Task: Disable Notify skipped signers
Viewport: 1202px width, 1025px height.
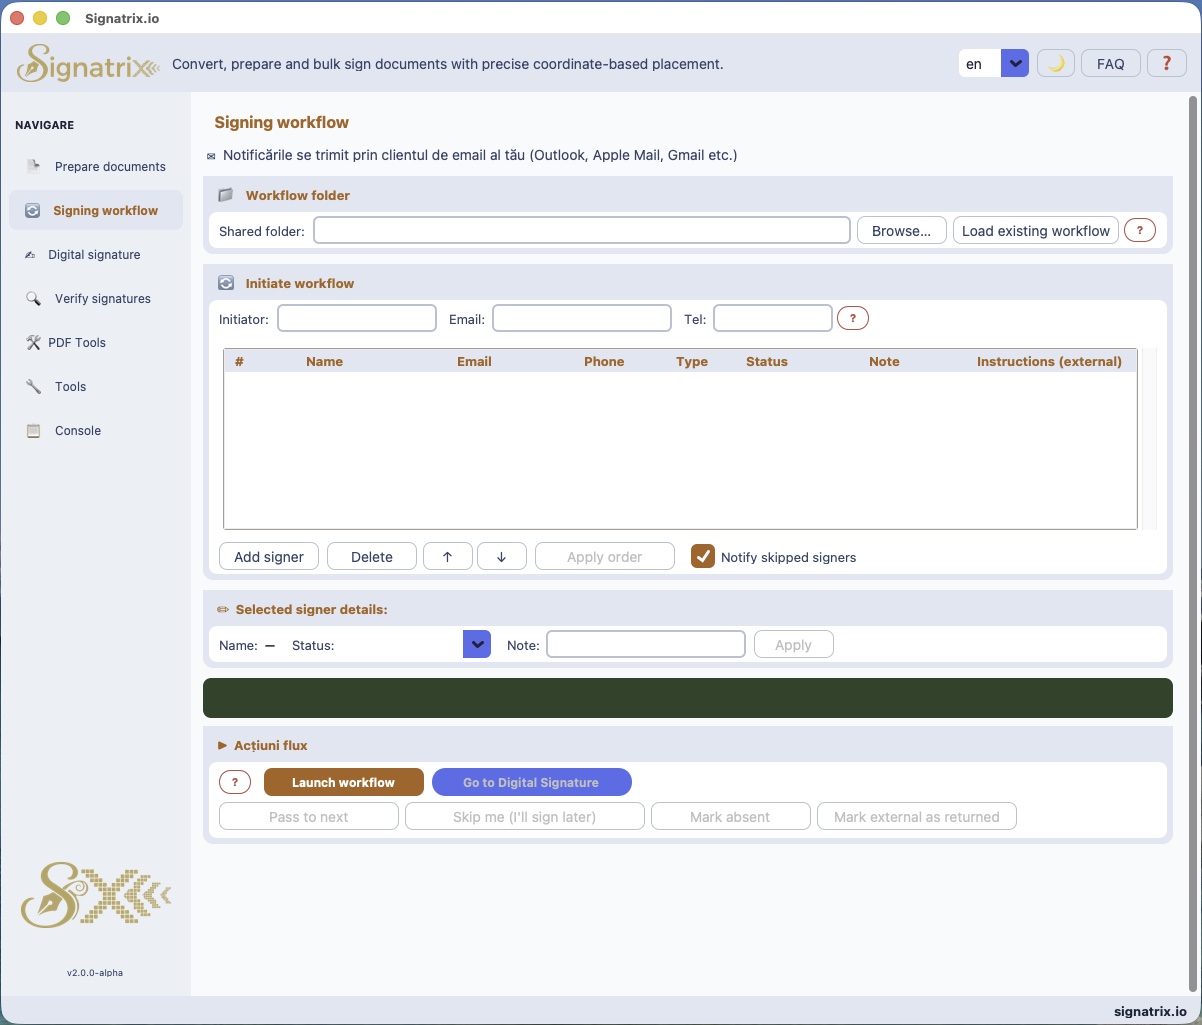Action: 703,556
